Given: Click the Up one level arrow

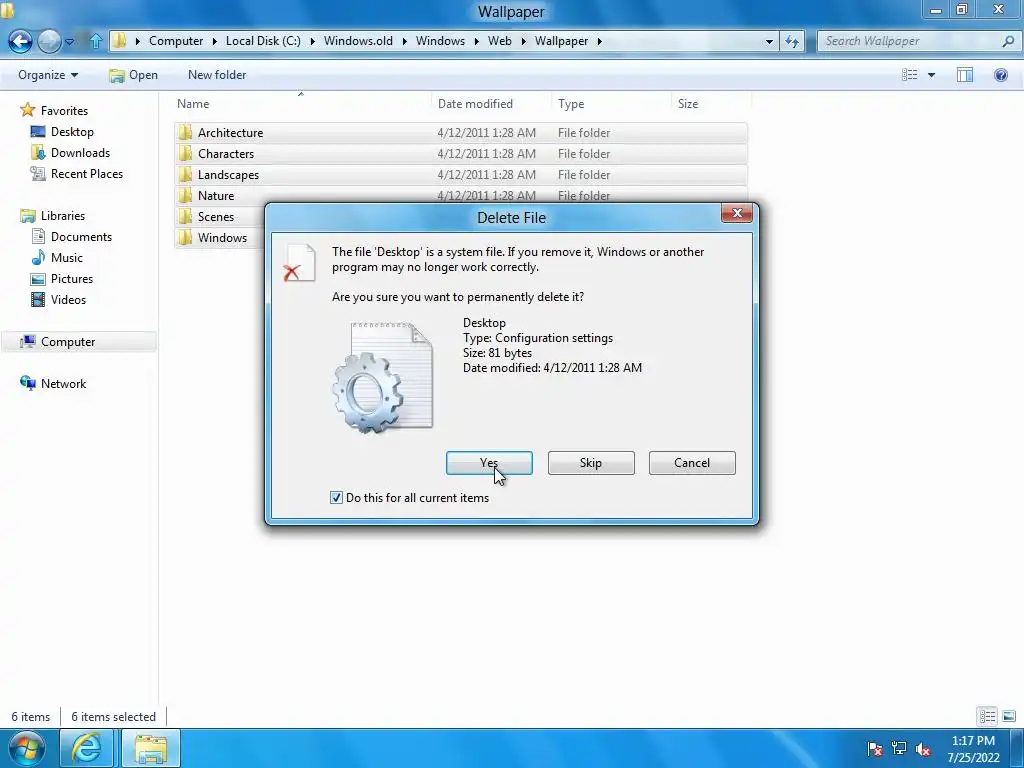Looking at the screenshot, I should (x=95, y=41).
